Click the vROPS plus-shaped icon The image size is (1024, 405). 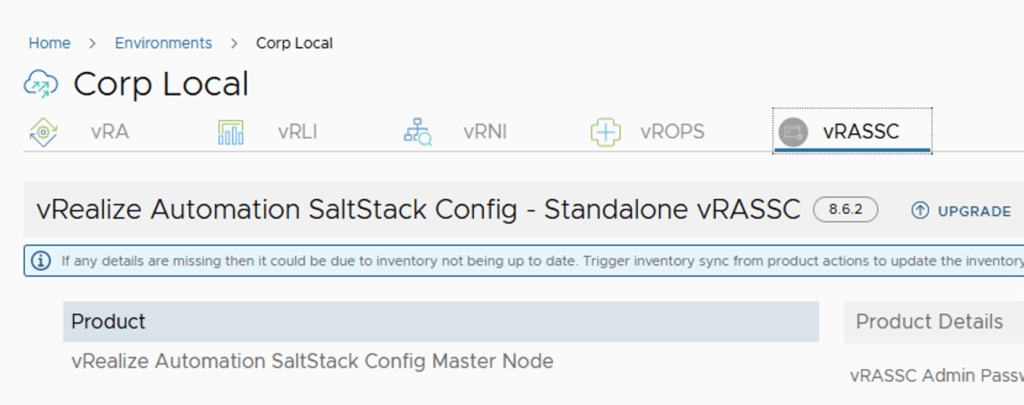[x=605, y=132]
